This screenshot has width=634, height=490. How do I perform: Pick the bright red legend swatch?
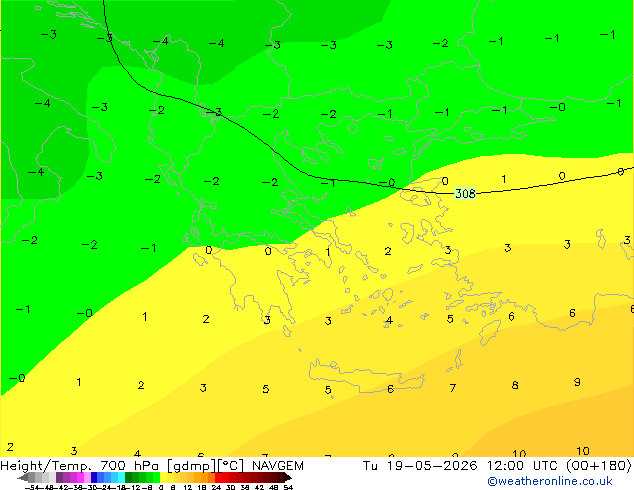pyautogui.click(x=218, y=477)
